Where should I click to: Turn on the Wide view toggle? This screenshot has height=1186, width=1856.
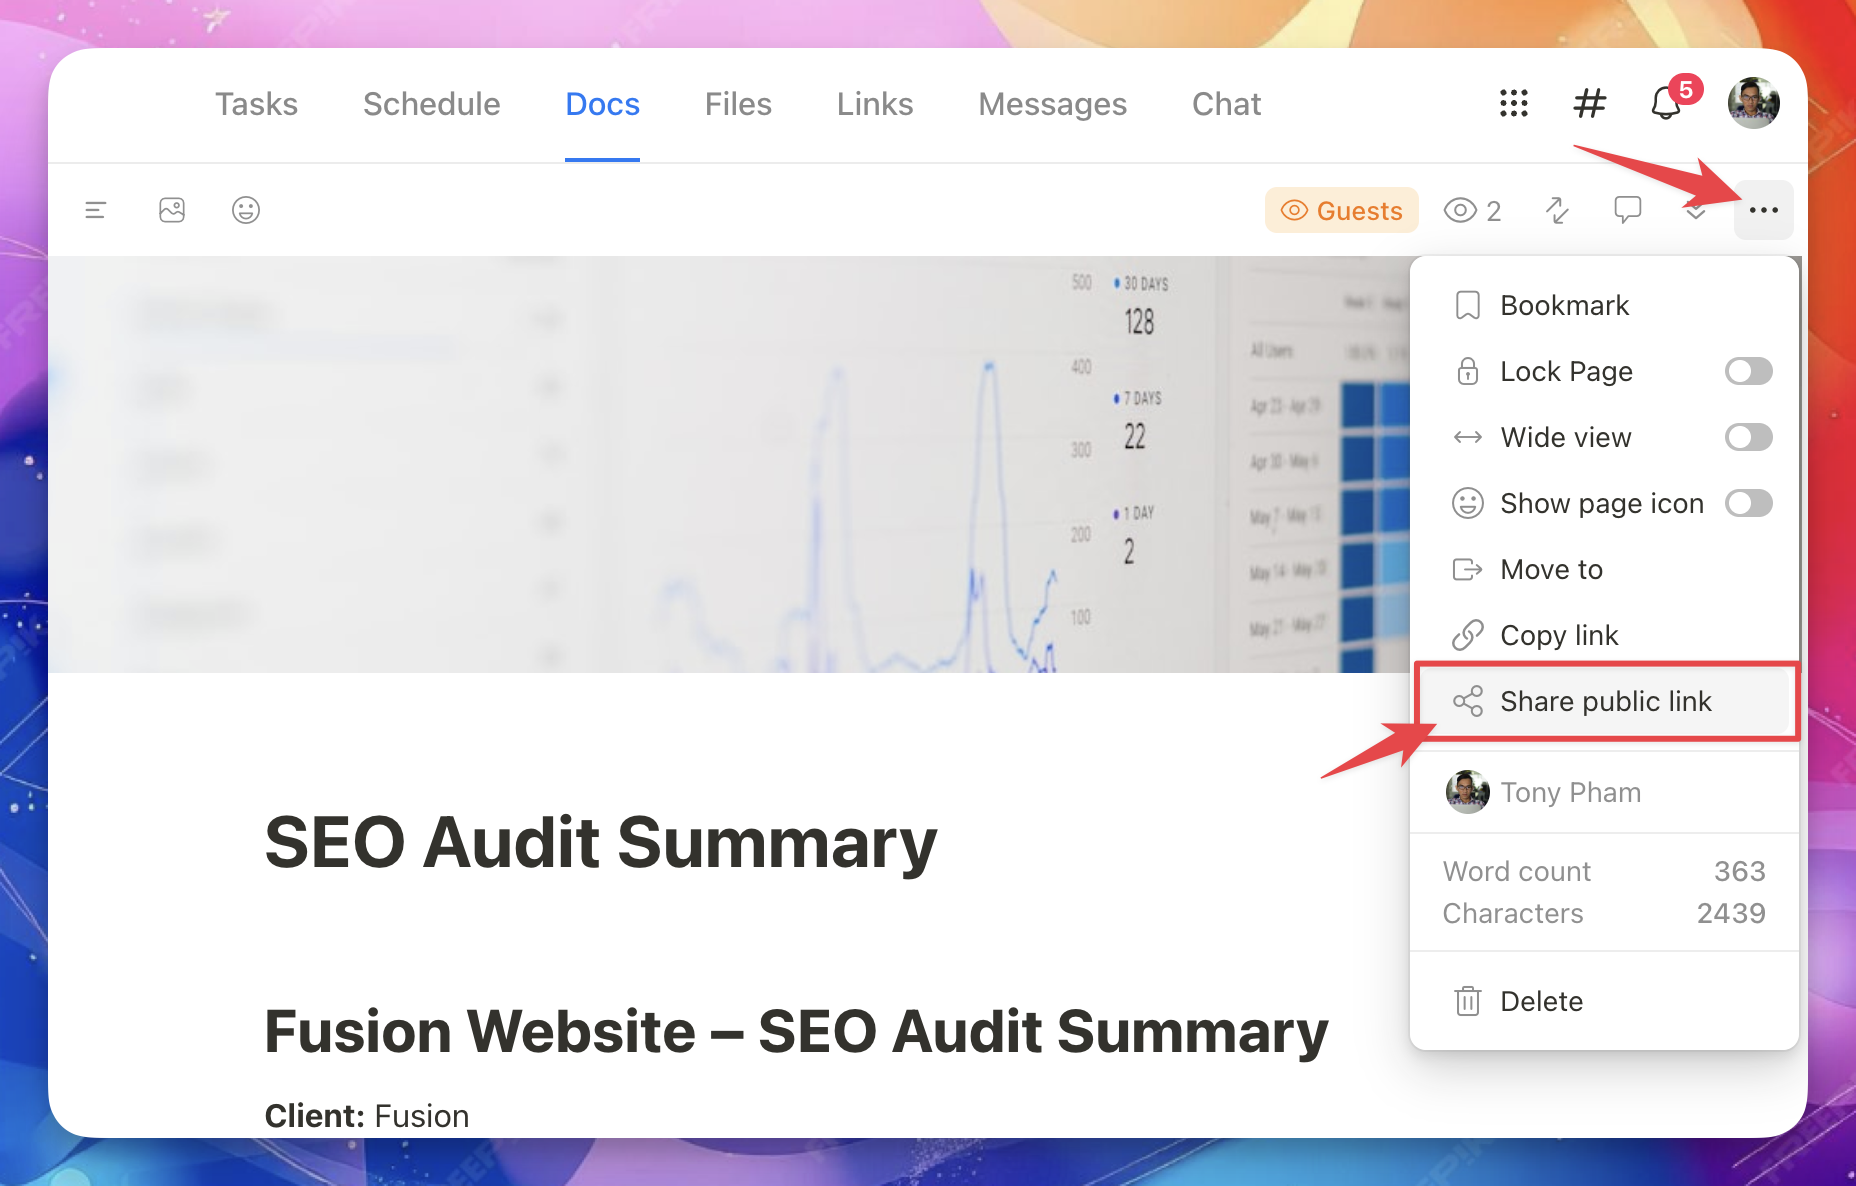tap(1748, 437)
